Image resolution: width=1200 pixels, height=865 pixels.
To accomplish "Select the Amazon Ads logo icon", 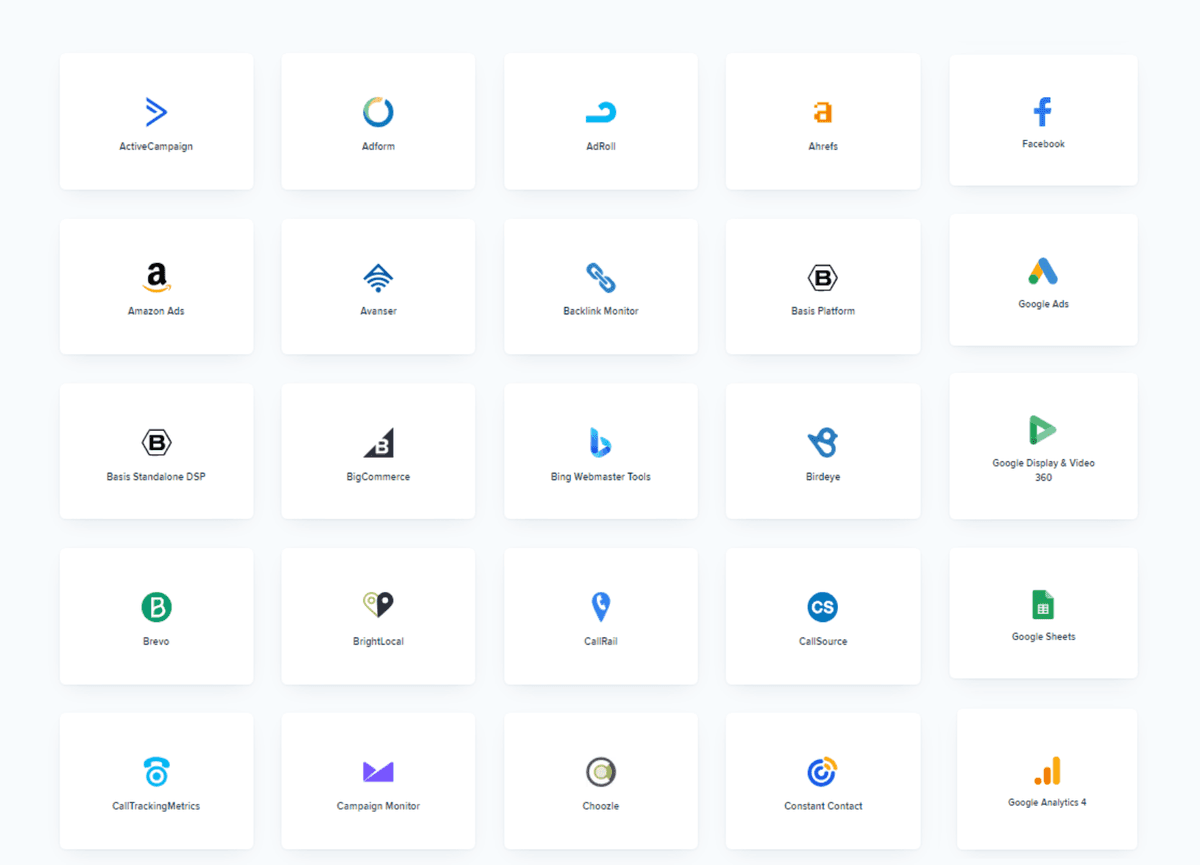I will point(156,277).
